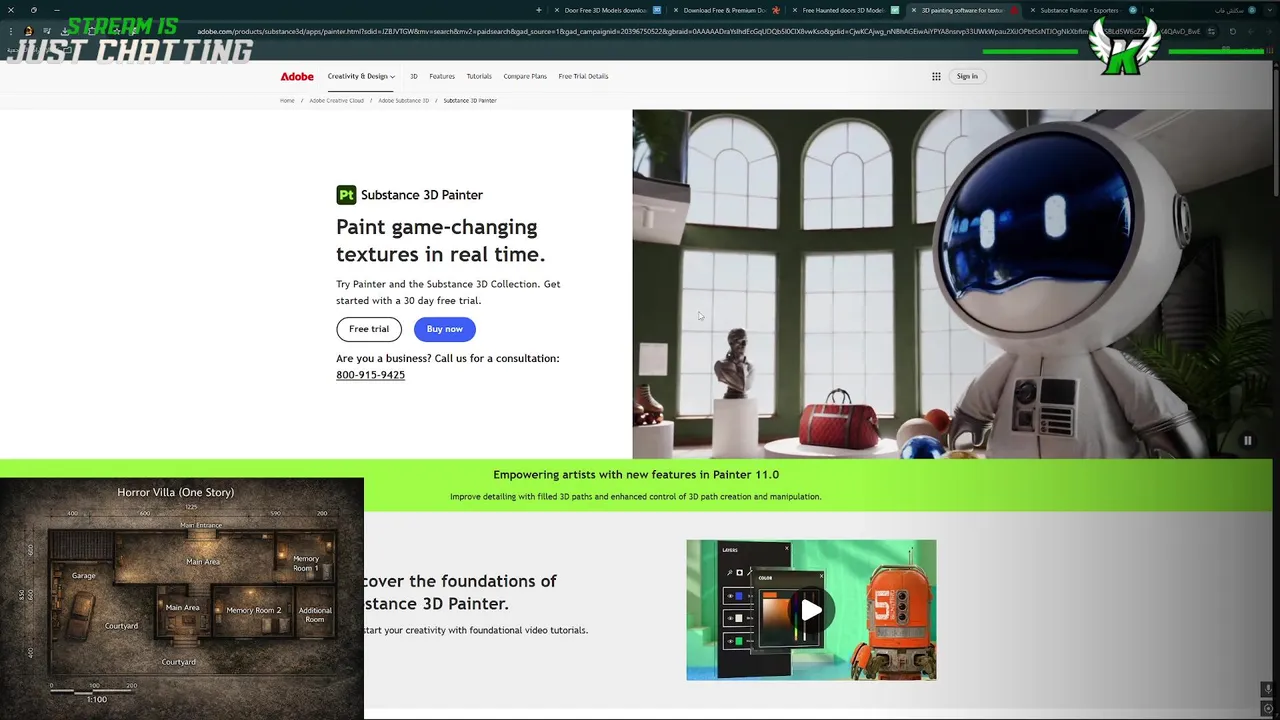Close the Free Haunted doors 3D Models tab

click(795, 10)
